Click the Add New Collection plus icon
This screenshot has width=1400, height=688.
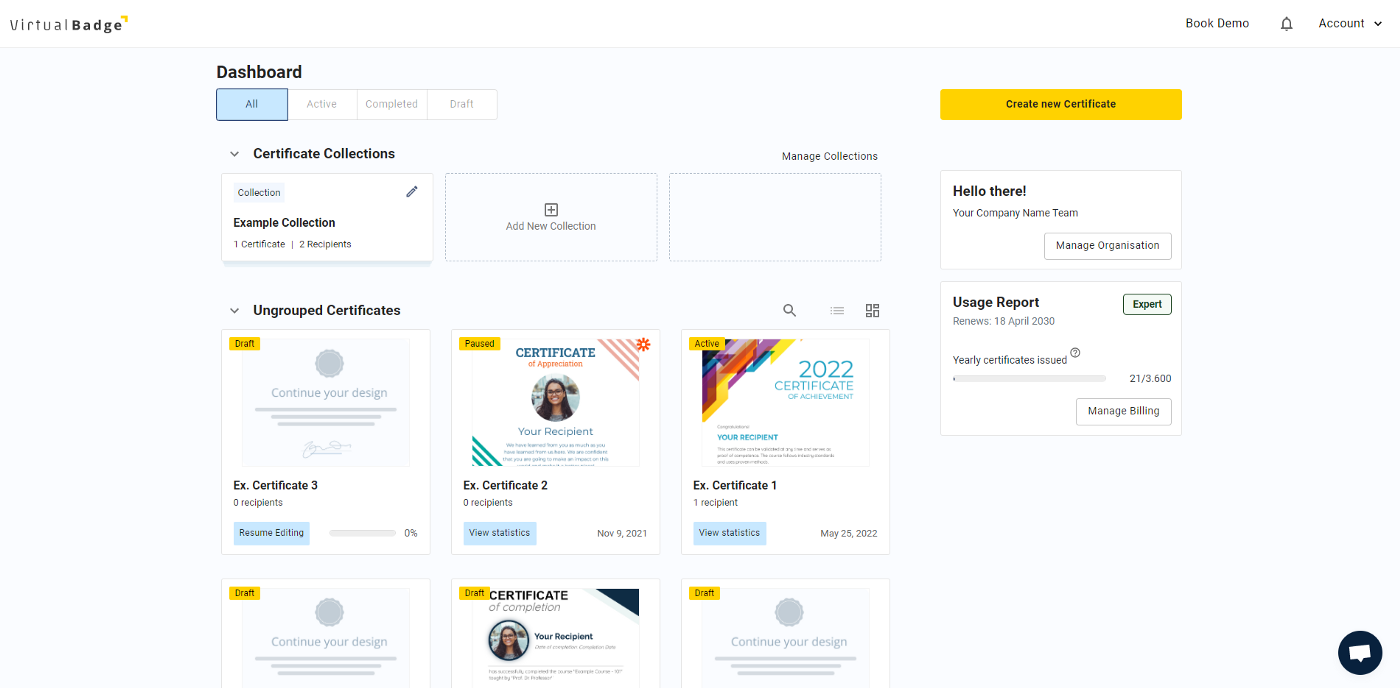(x=551, y=209)
